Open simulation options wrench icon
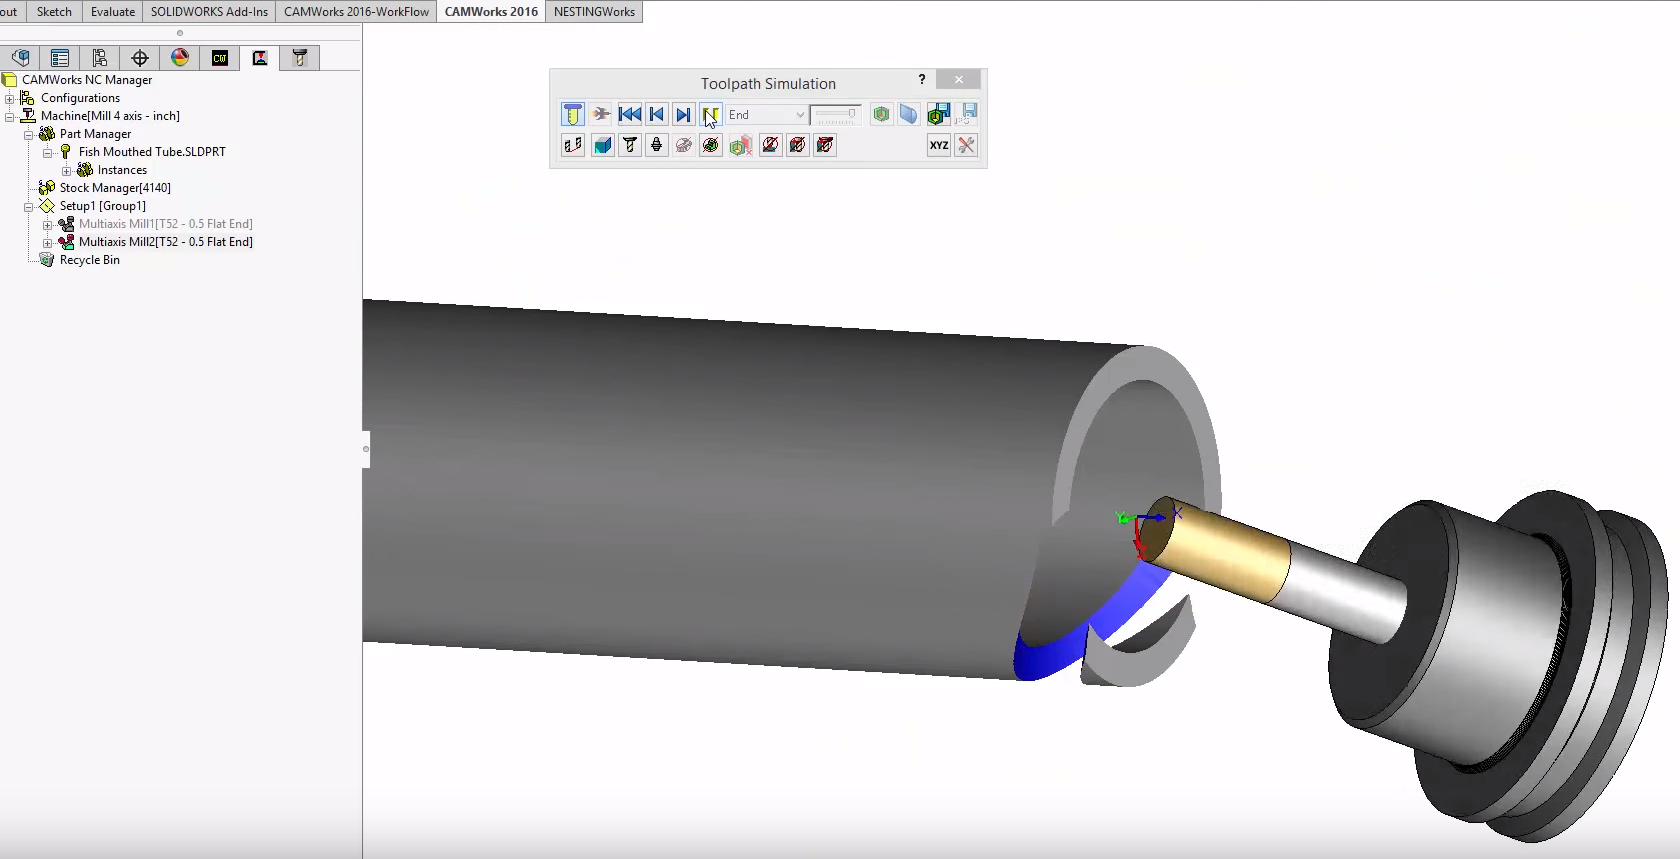 click(966, 146)
